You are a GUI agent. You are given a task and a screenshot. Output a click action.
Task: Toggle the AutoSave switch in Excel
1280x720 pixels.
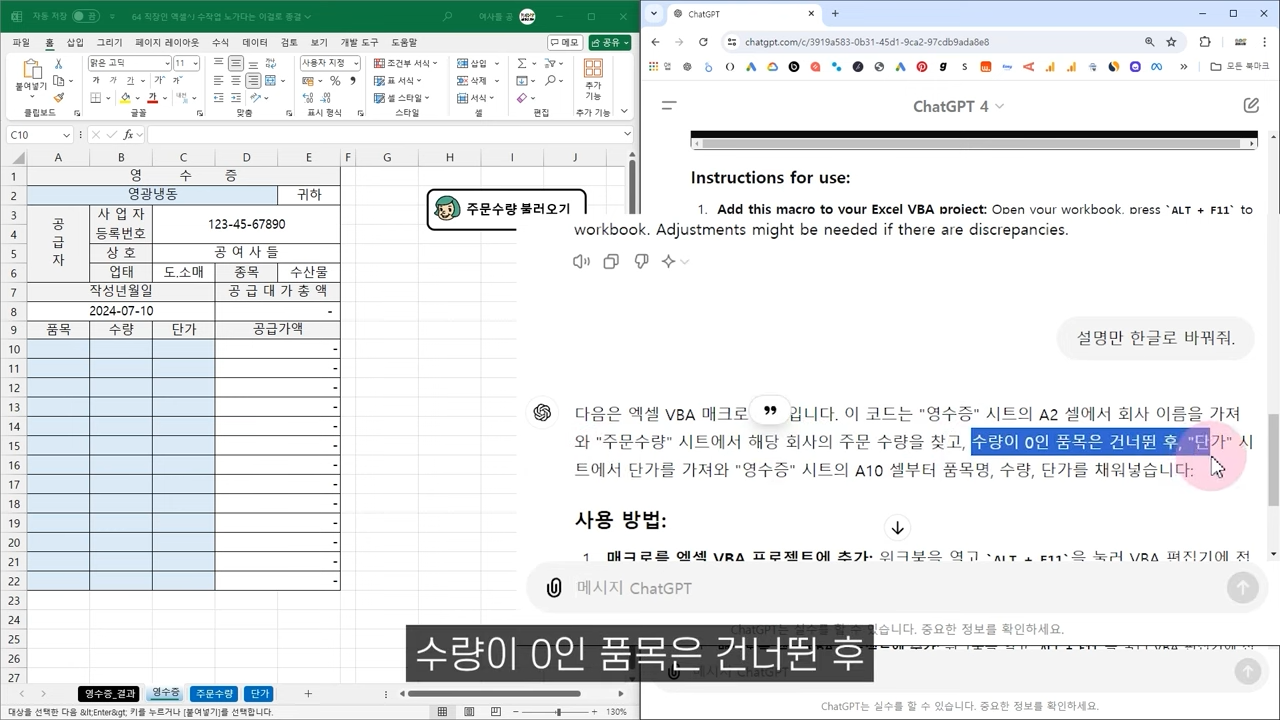coord(85,16)
